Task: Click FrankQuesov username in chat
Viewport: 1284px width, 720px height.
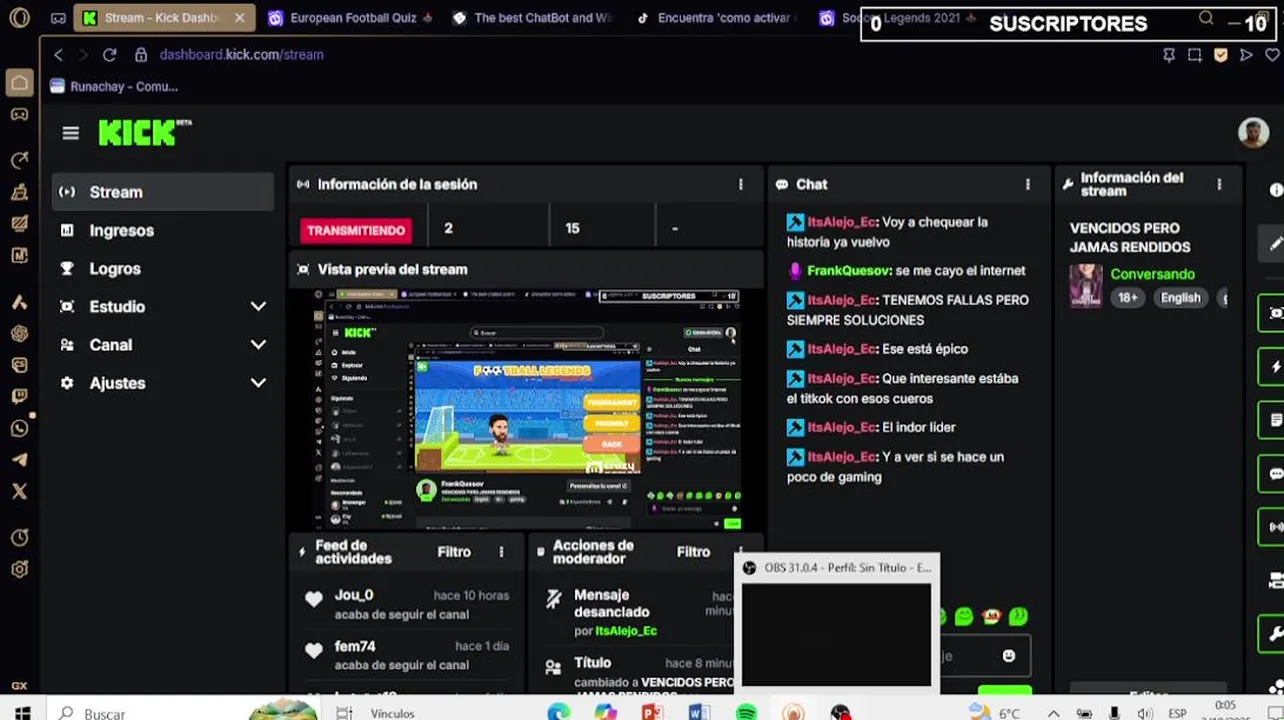Action: click(849, 271)
